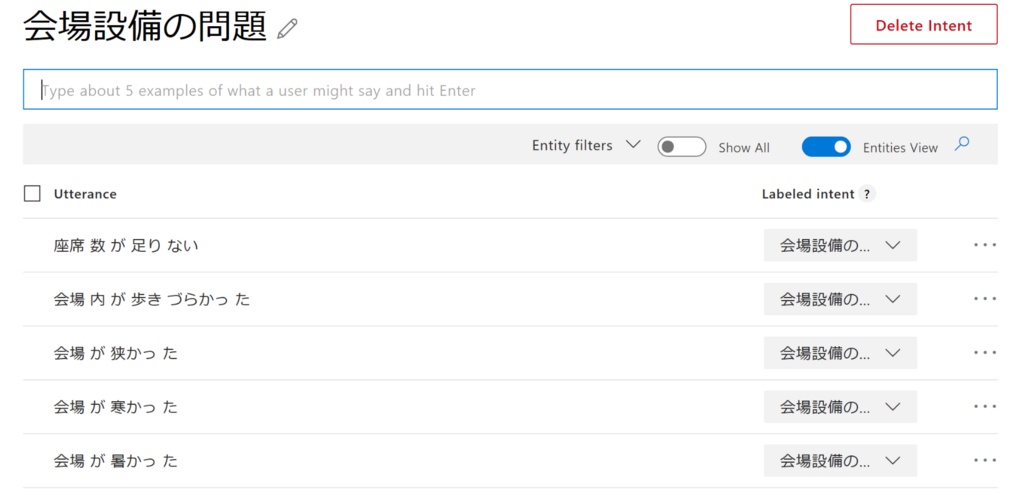Viewport: 1024px width, 503px height.
Task: Open intent dropdown for 会場 が 暑かっ た
Action: [840, 461]
